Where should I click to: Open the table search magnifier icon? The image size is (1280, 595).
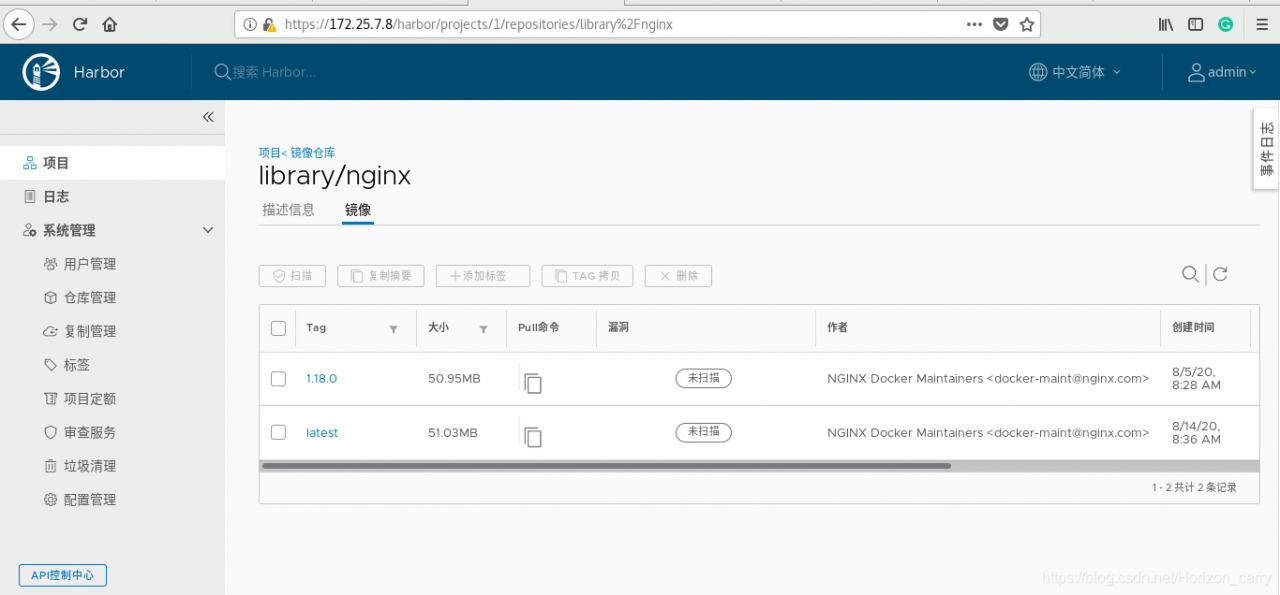(1190, 274)
